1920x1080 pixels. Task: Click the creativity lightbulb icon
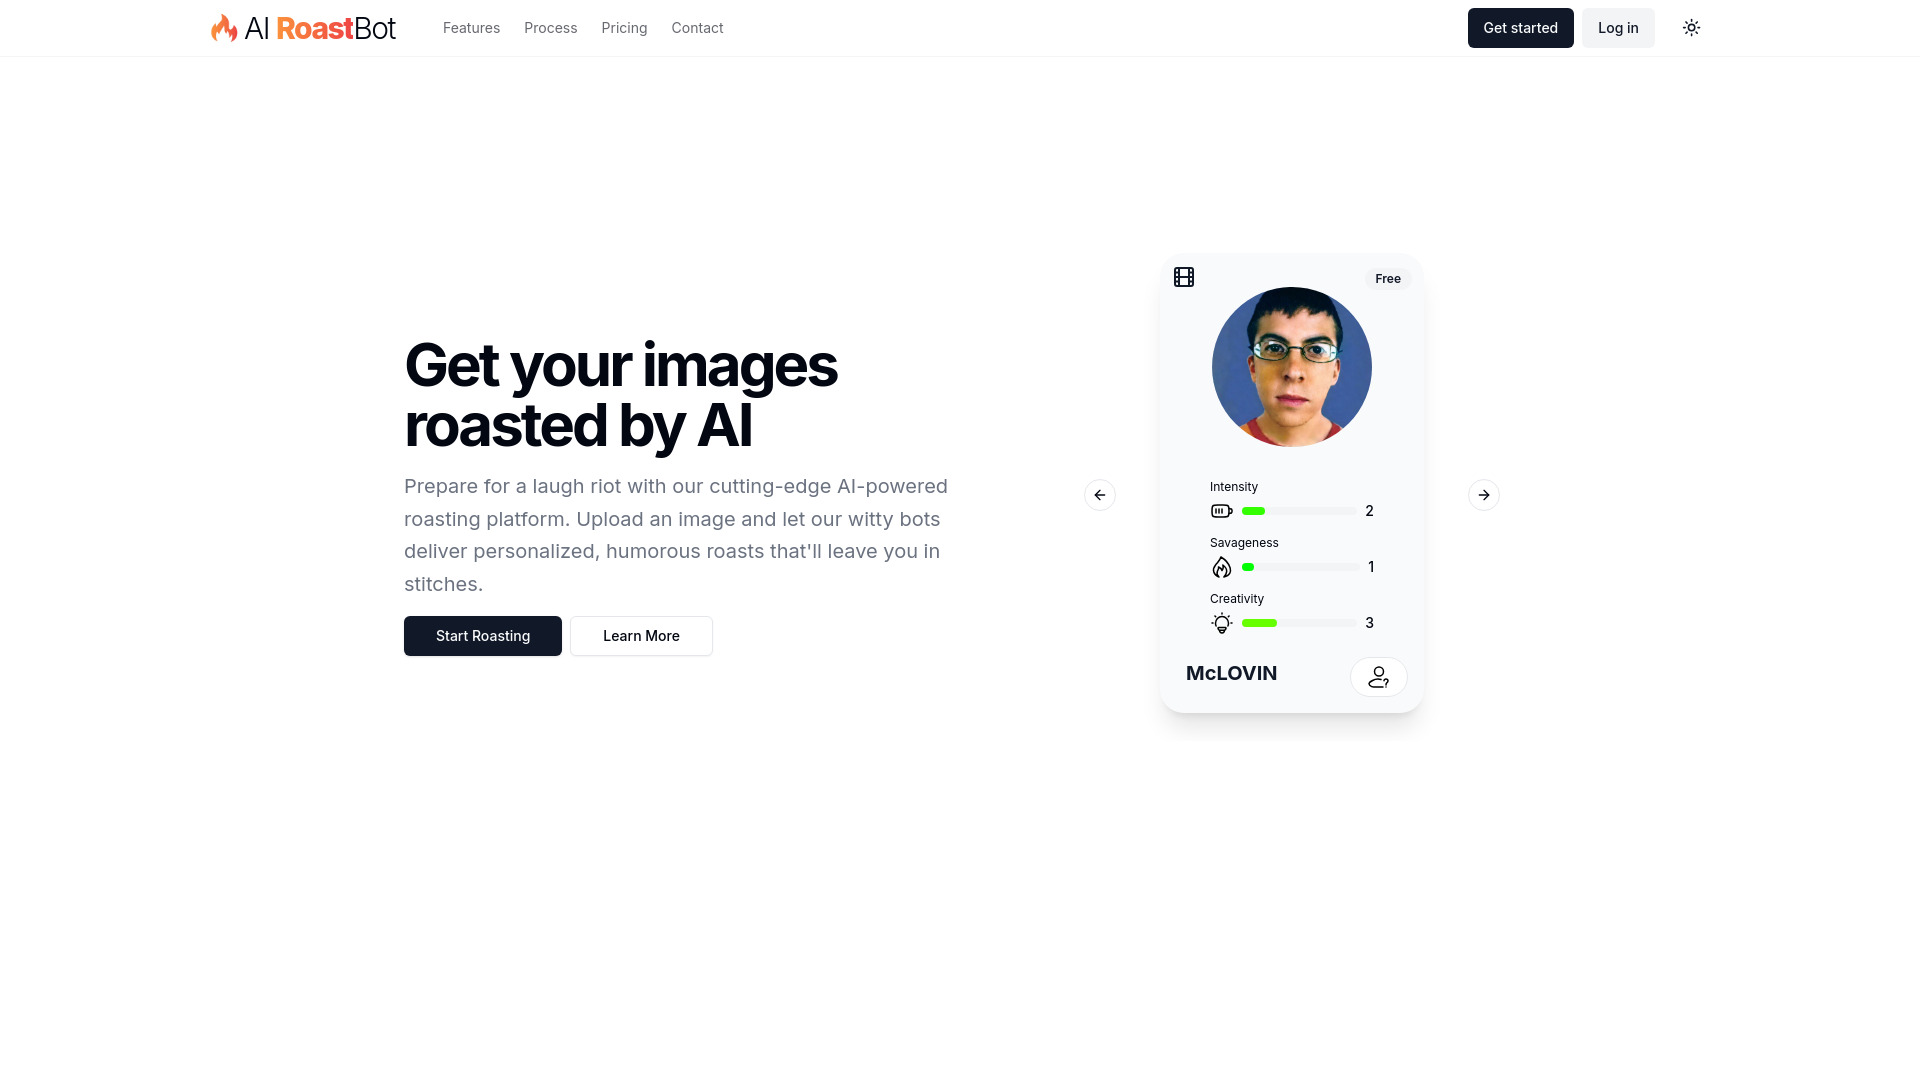click(x=1221, y=622)
